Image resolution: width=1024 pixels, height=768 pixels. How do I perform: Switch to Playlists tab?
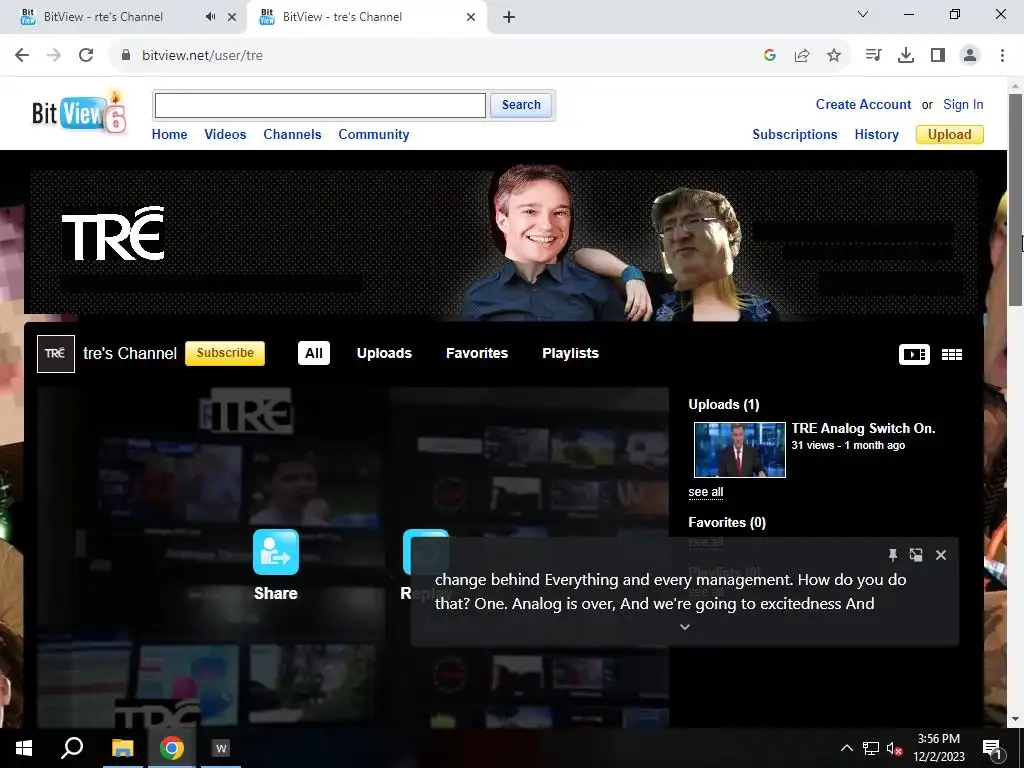click(570, 353)
